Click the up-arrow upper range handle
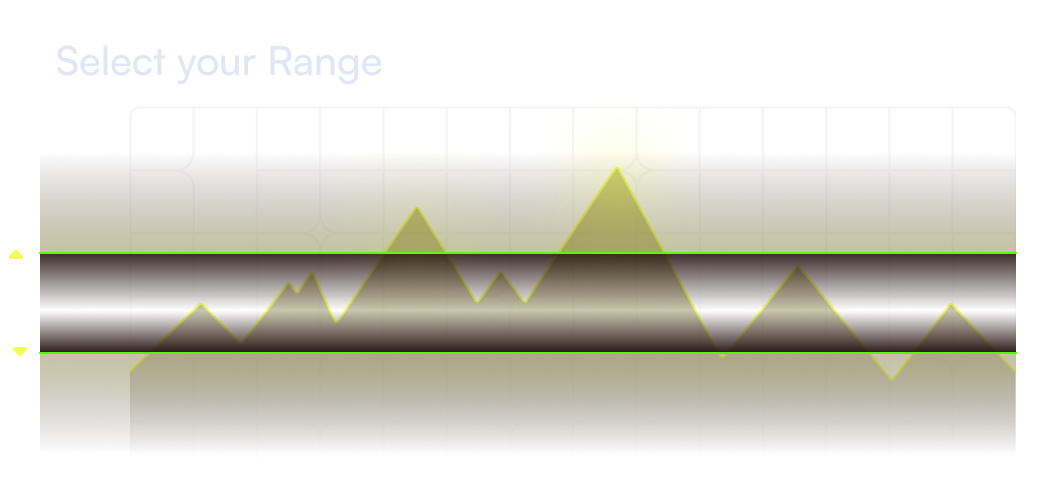 pyautogui.click(x=16, y=255)
